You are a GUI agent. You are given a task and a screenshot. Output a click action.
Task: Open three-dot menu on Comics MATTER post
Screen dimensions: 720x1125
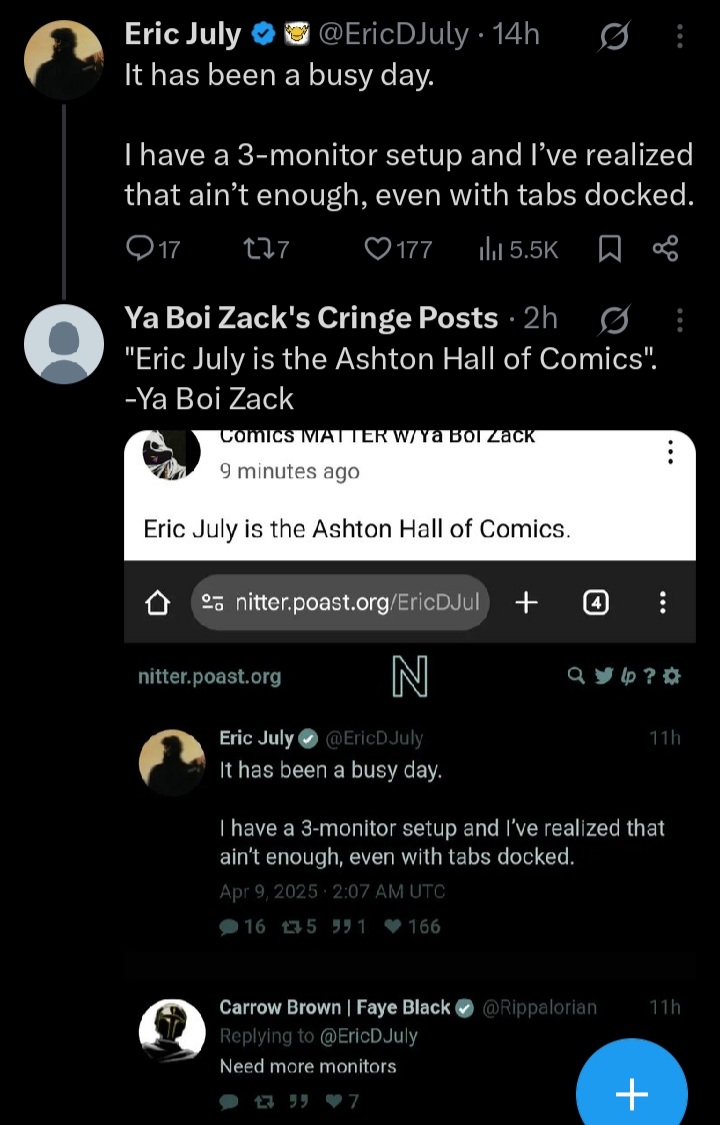[670, 451]
